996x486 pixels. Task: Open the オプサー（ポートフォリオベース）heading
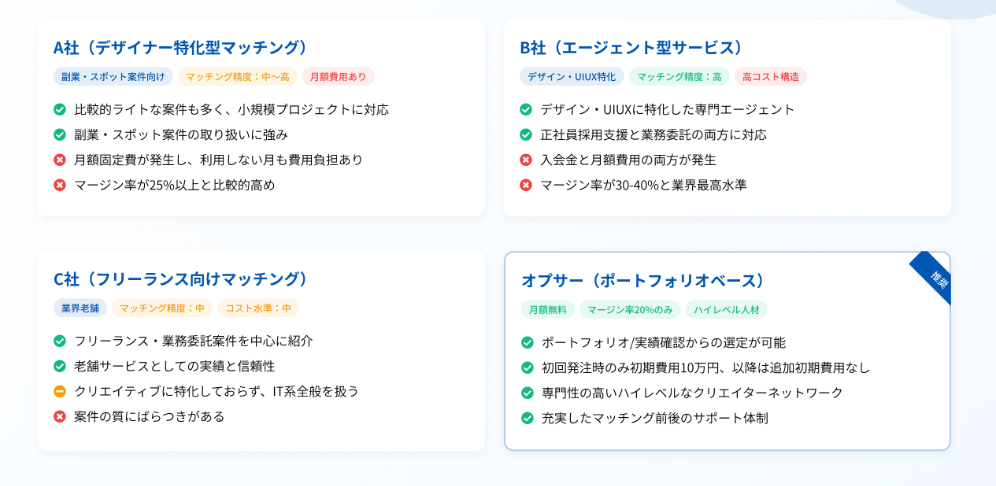647,281
